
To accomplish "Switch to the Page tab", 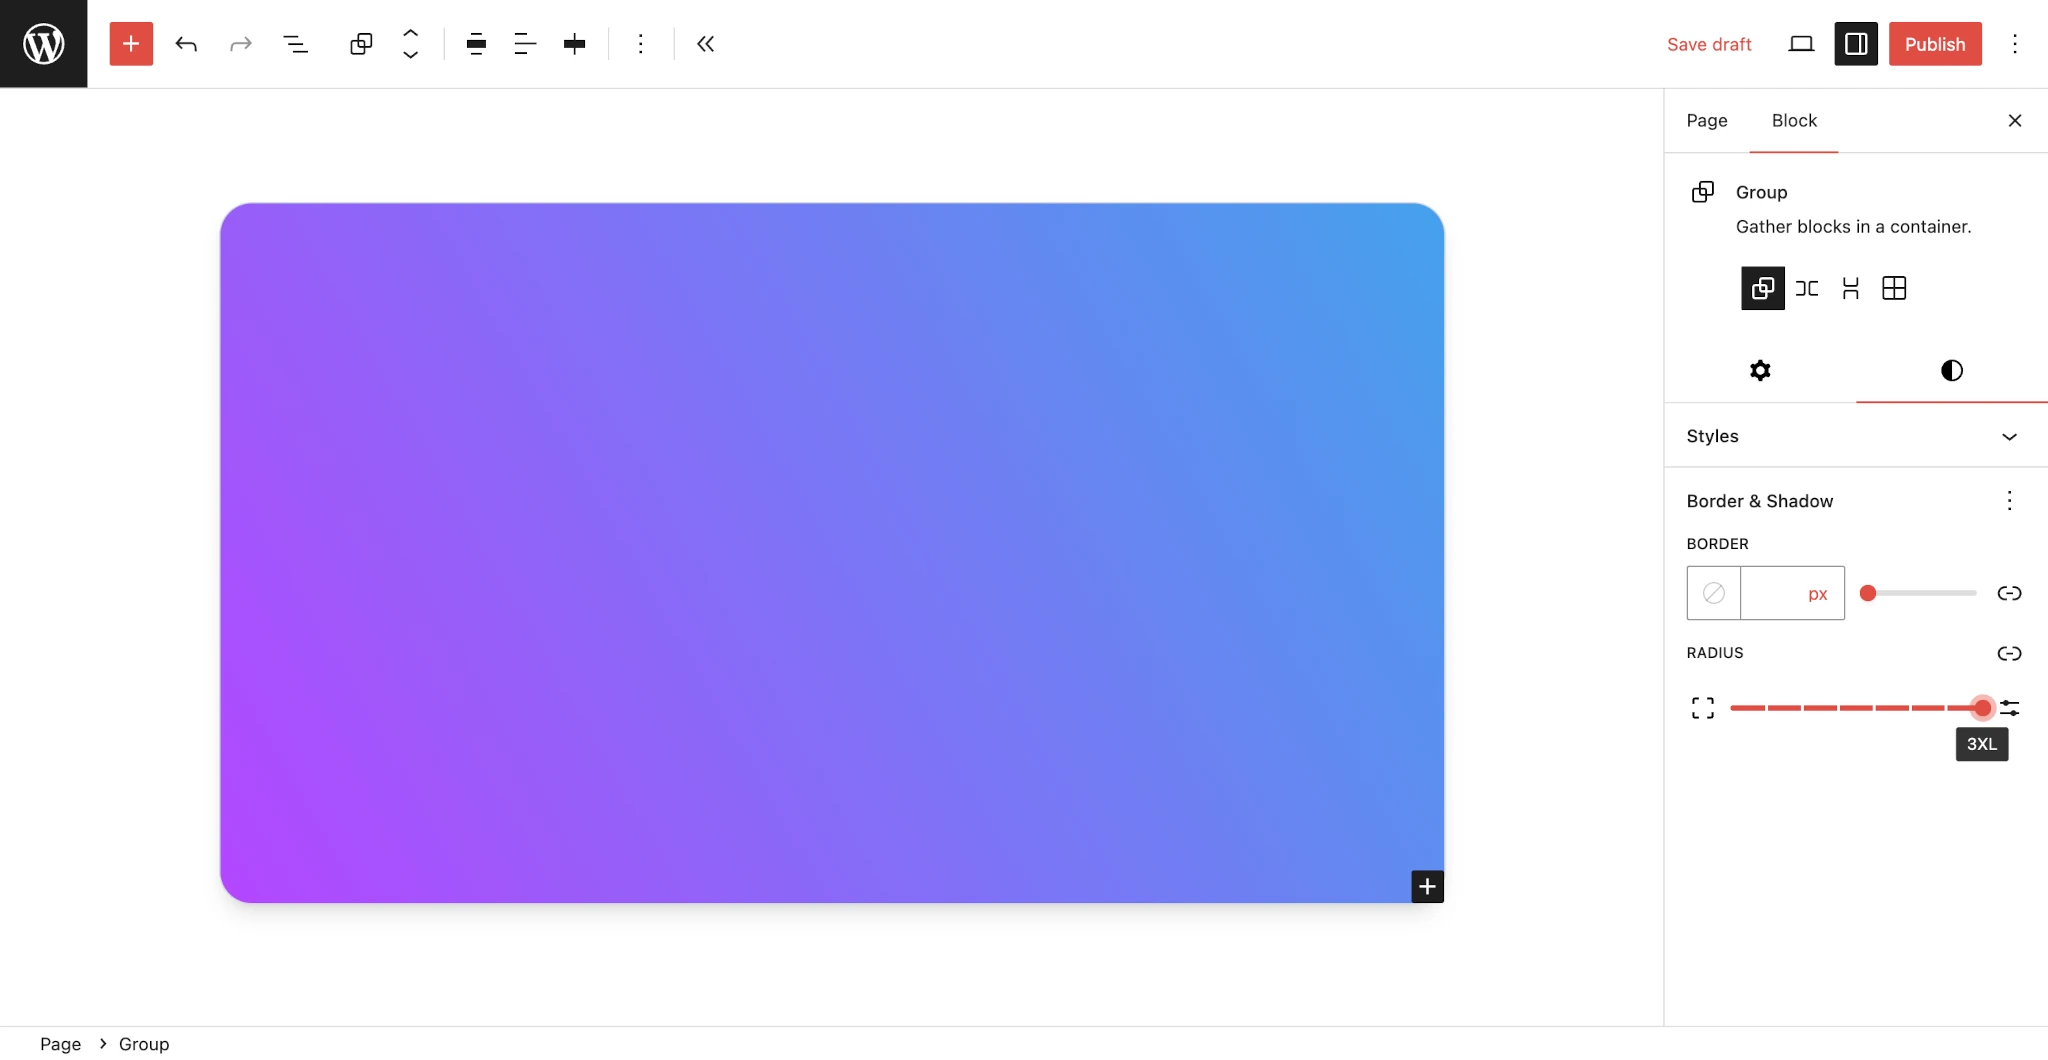I will [1706, 120].
